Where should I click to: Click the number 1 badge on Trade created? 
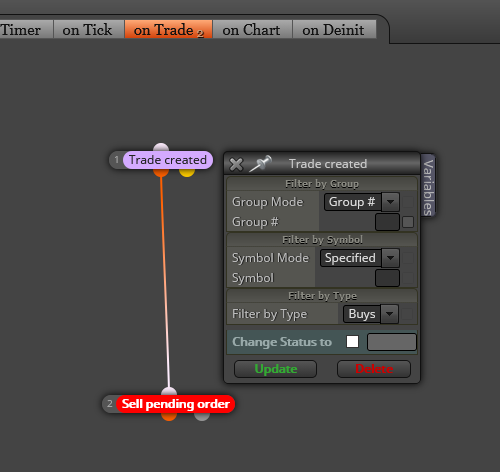117,160
